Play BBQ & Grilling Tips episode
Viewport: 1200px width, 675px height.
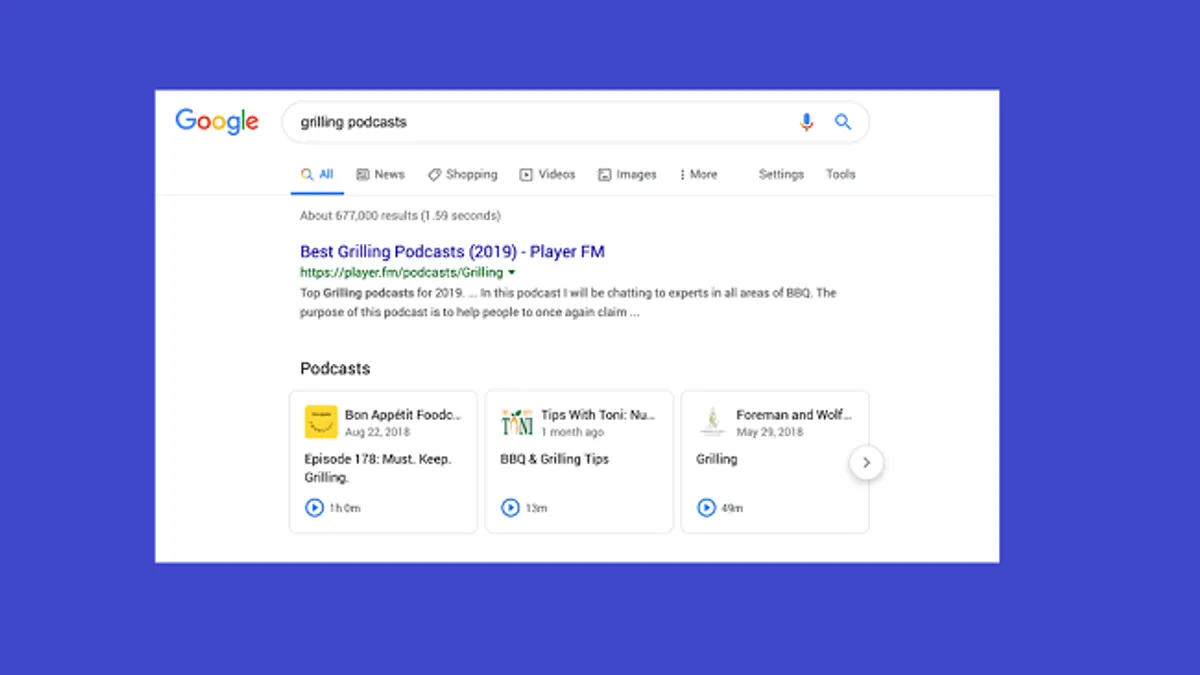[510, 508]
